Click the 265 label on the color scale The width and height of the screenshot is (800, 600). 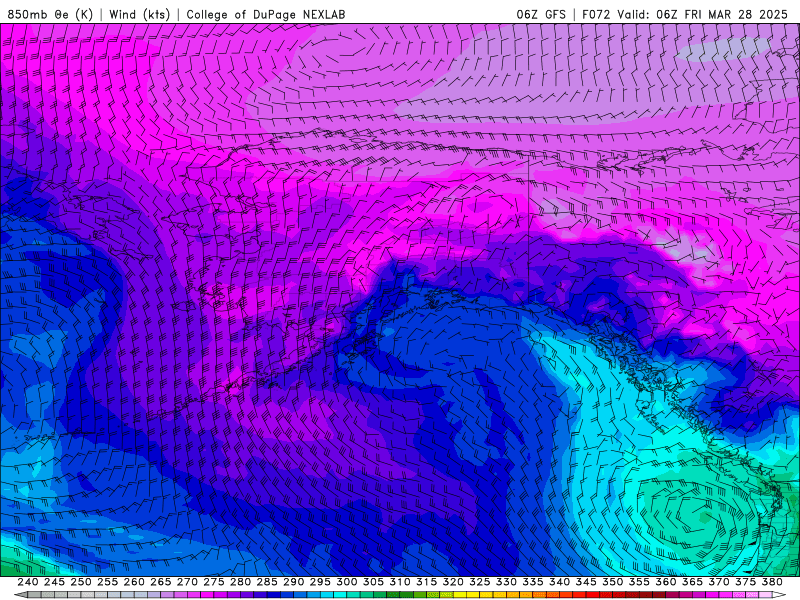coord(160,582)
